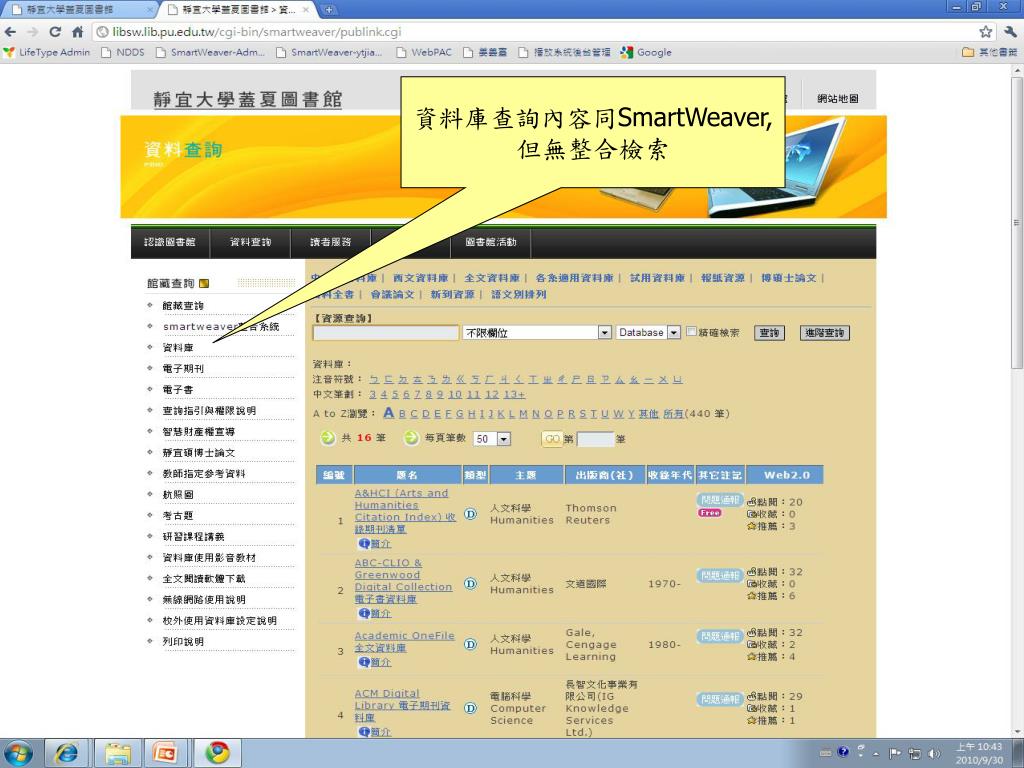
Task: Click the Free badge in A&HCI row
Action: pyautogui.click(x=710, y=513)
